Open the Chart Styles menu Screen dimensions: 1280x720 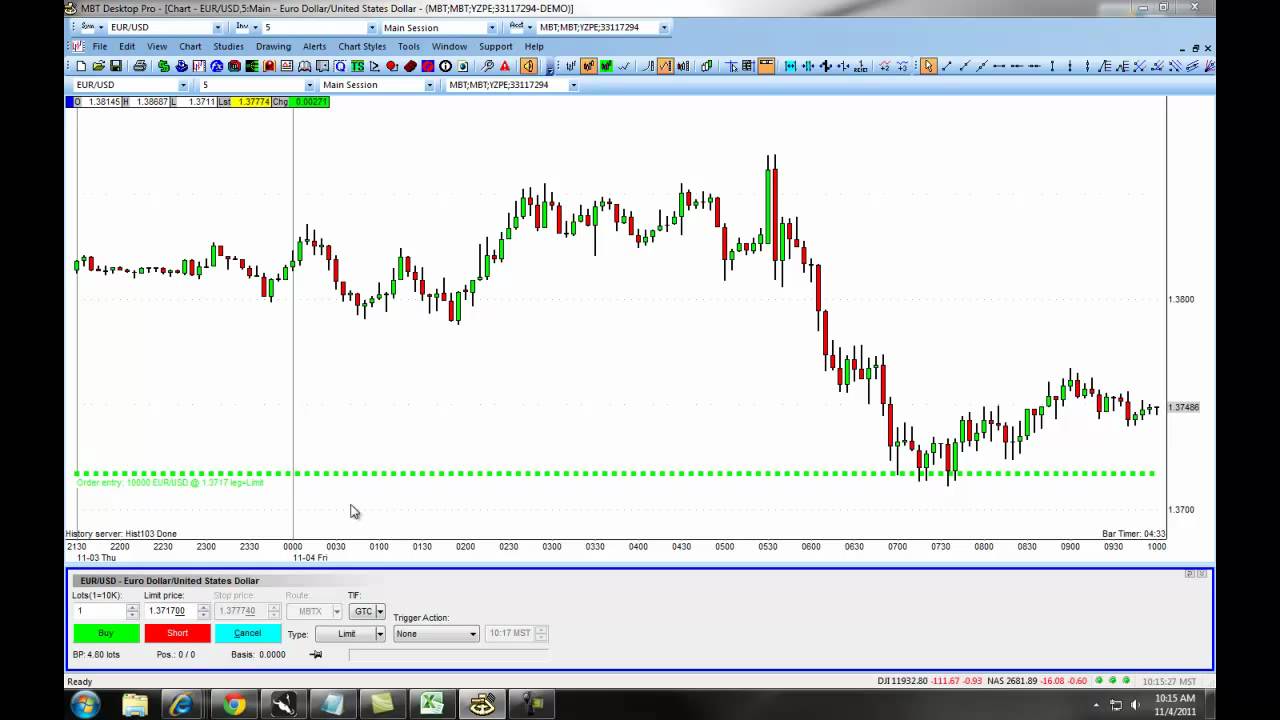point(362,46)
